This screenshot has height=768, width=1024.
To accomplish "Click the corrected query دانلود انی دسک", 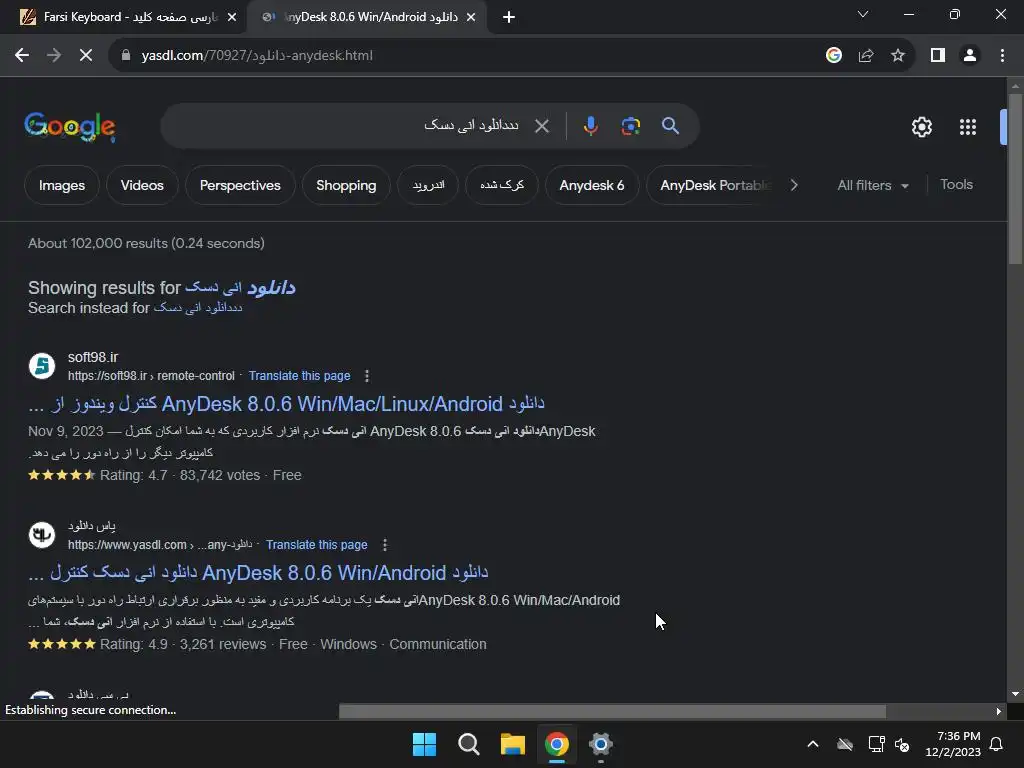I will 240,287.
